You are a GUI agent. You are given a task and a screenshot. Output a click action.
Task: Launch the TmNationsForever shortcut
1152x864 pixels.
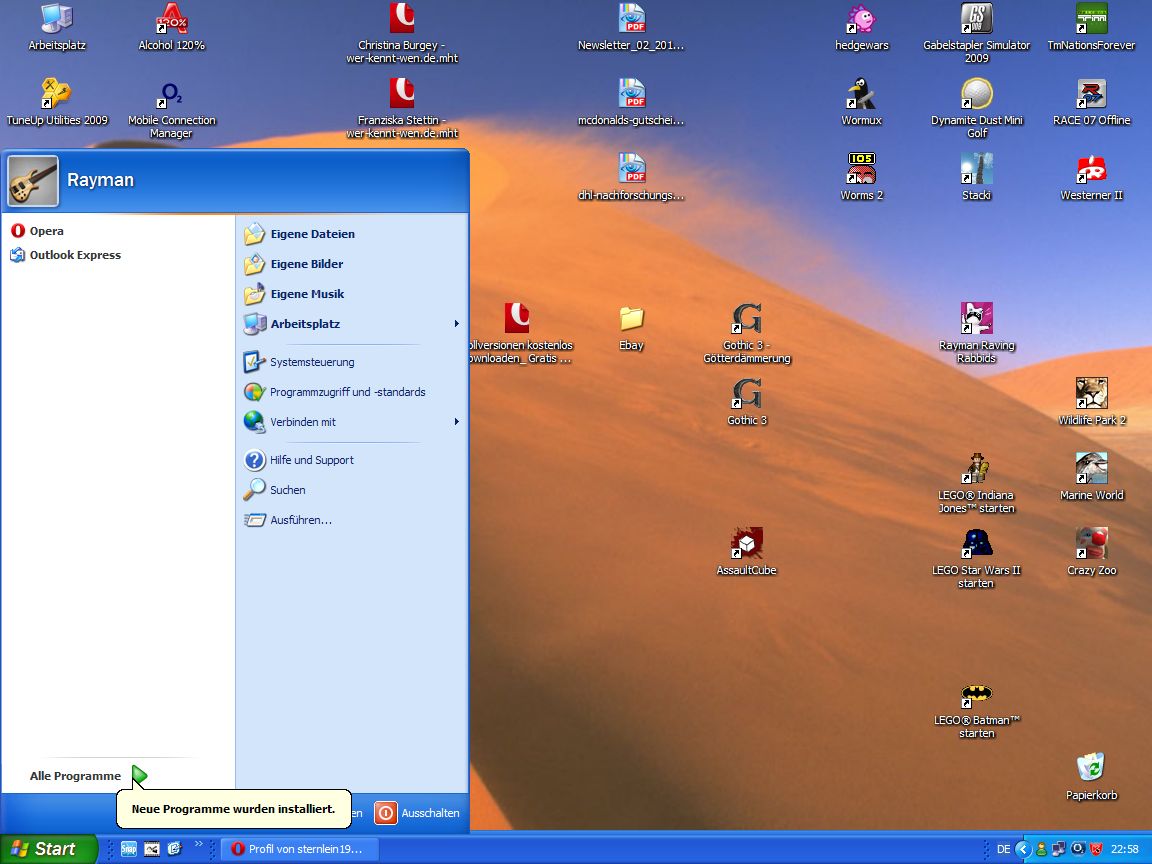click(x=1091, y=28)
